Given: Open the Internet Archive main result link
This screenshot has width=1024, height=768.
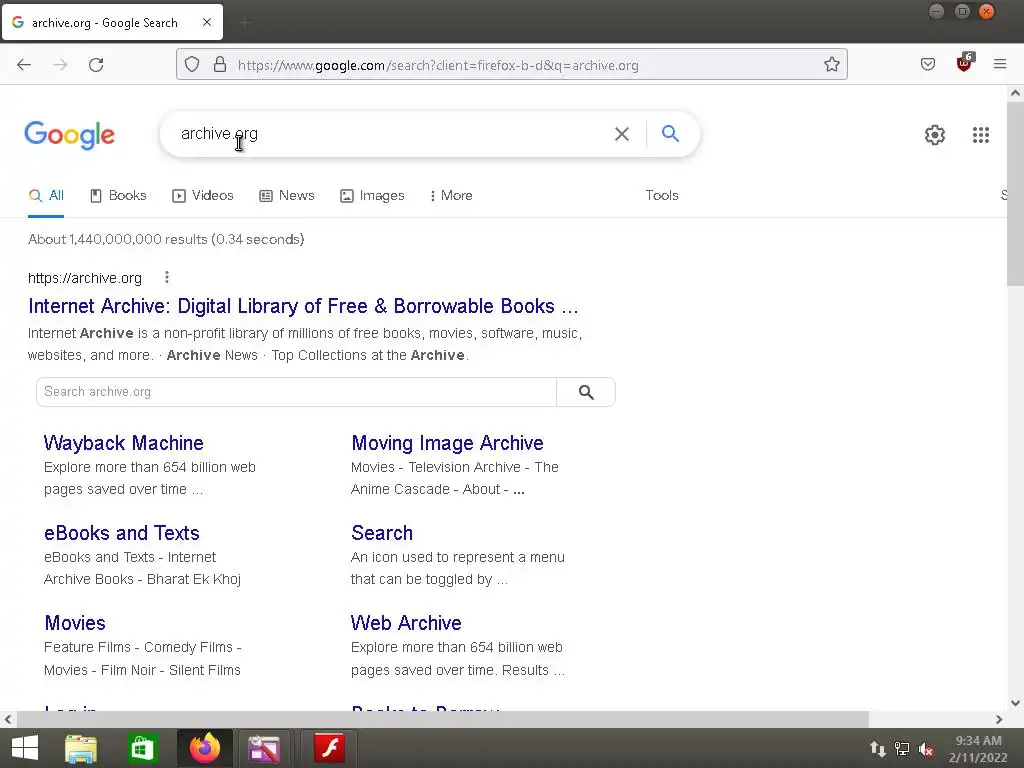Looking at the screenshot, I should tap(303, 306).
